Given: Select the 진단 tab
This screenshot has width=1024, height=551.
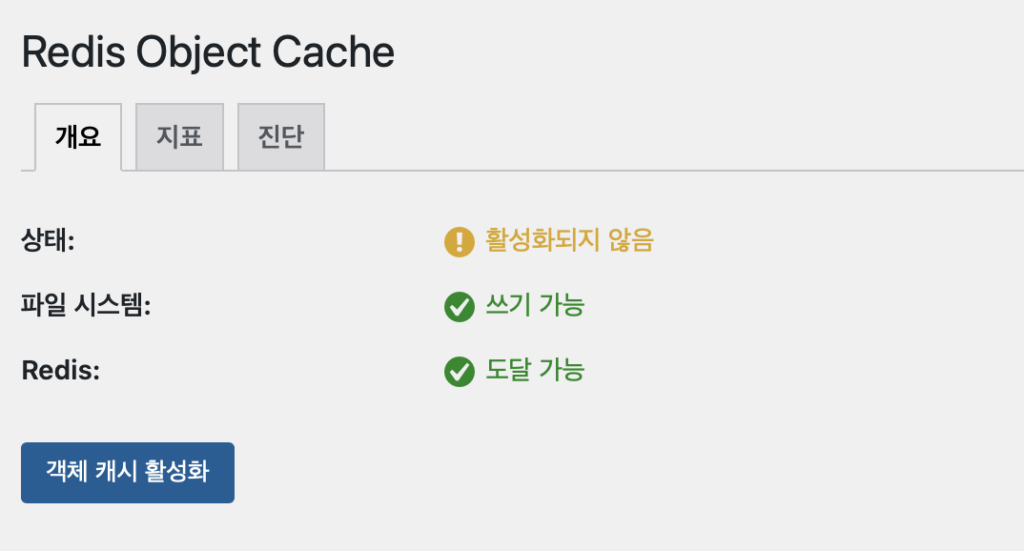Looking at the screenshot, I should tap(281, 137).
